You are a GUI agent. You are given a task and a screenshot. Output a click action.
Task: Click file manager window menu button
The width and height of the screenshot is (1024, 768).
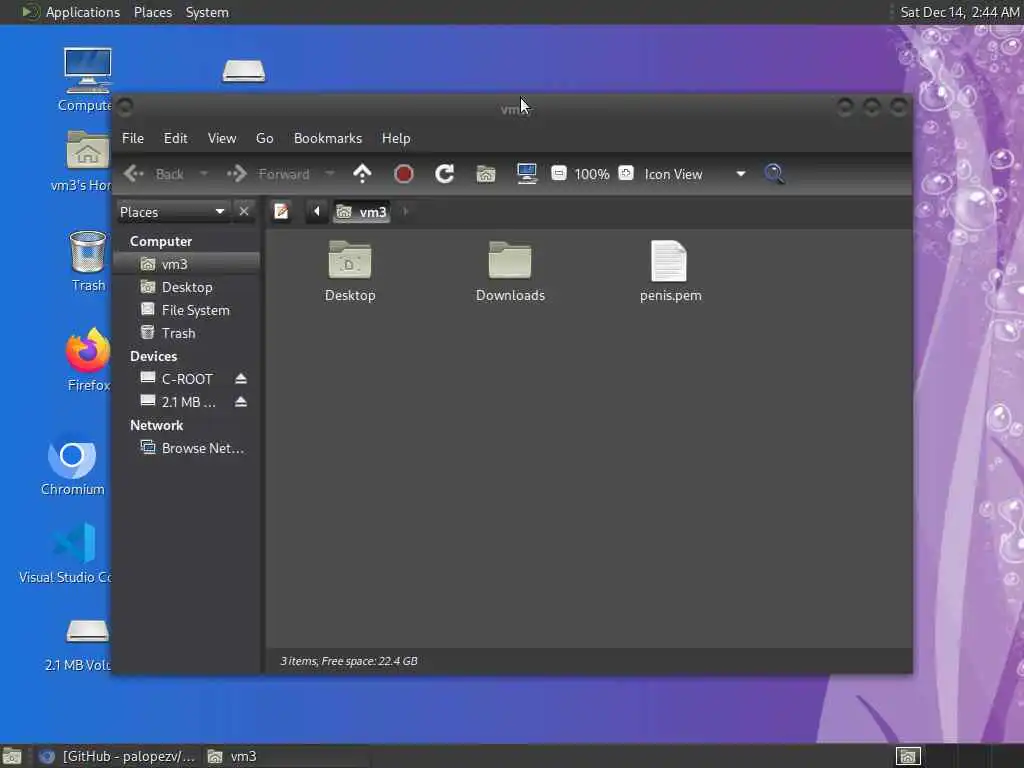(x=125, y=106)
